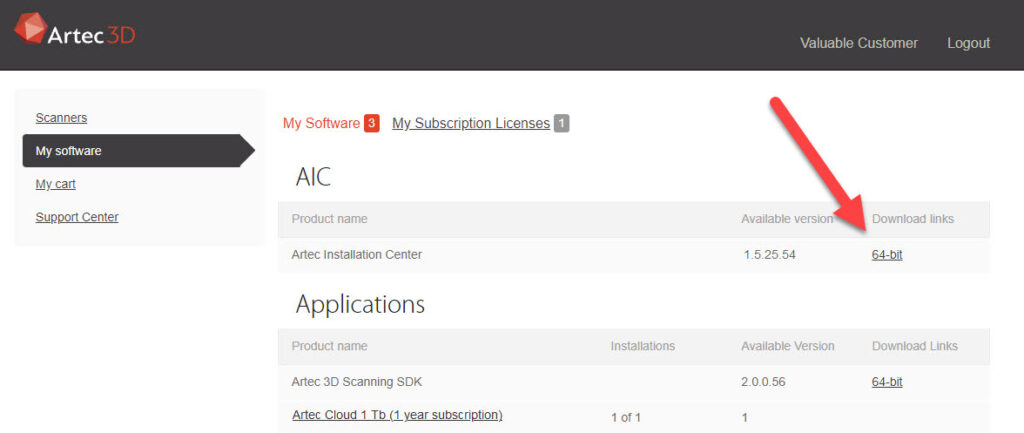This screenshot has width=1024, height=433.
Task: Download 64-bit Artec 3D Scanning SDK
Action: tap(887, 382)
